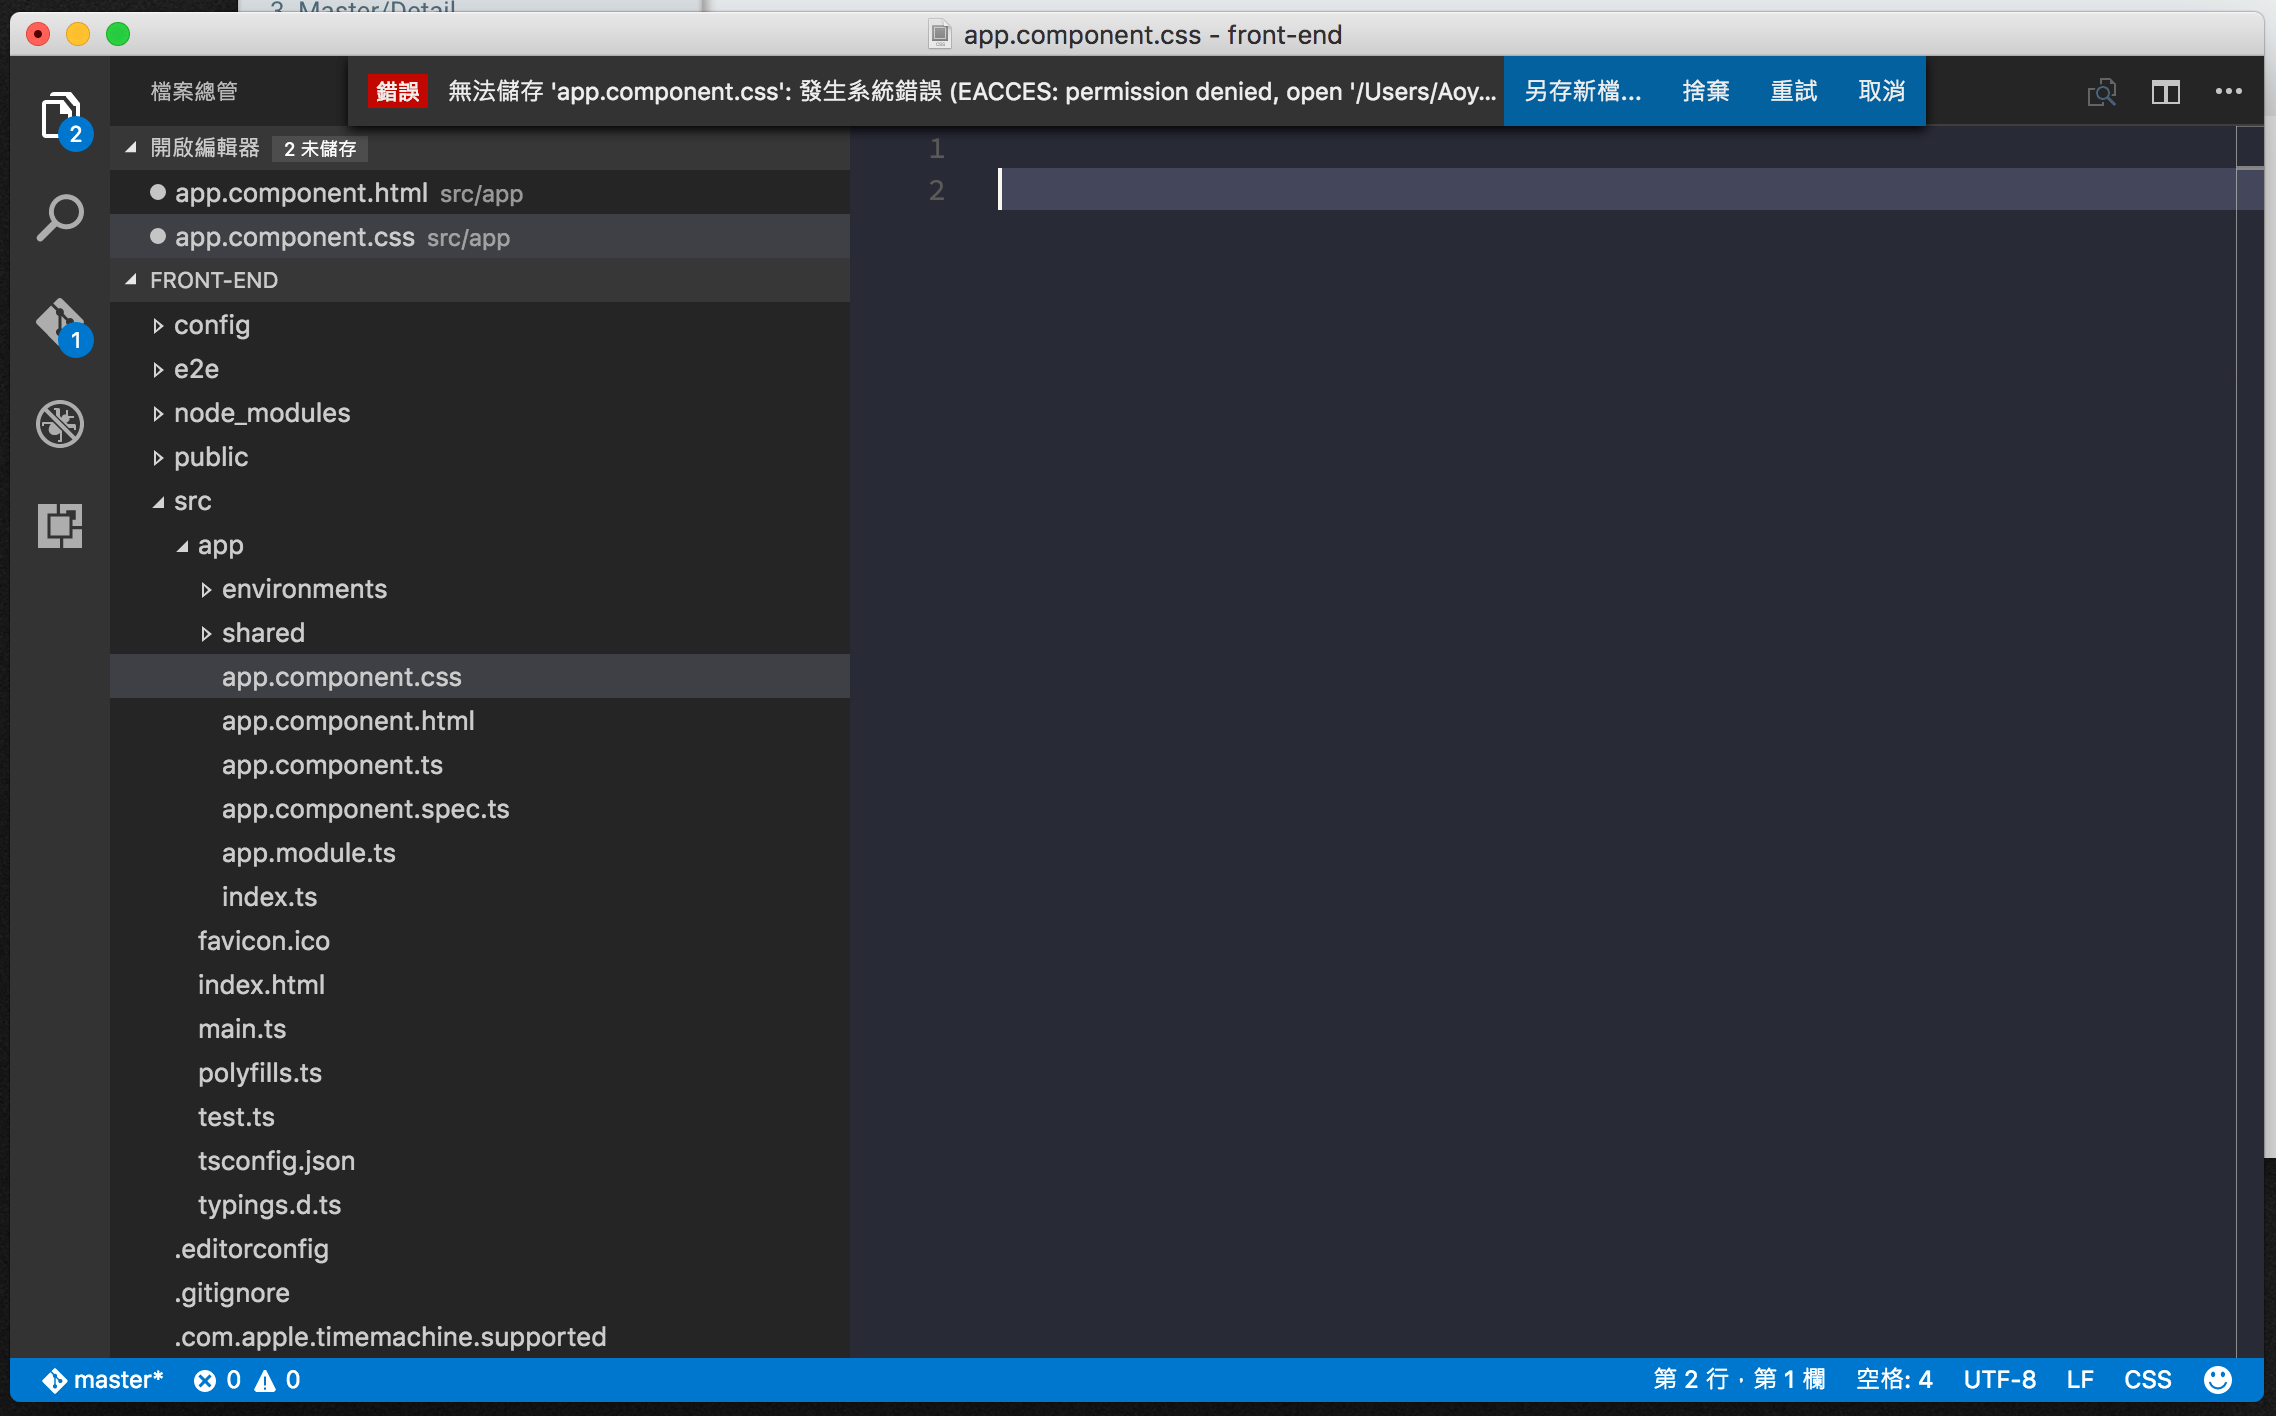Screen dimensions: 2276x1416
Task: Change language mode by clicking CSS
Action: pyautogui.click(x=2147, y=1379)
